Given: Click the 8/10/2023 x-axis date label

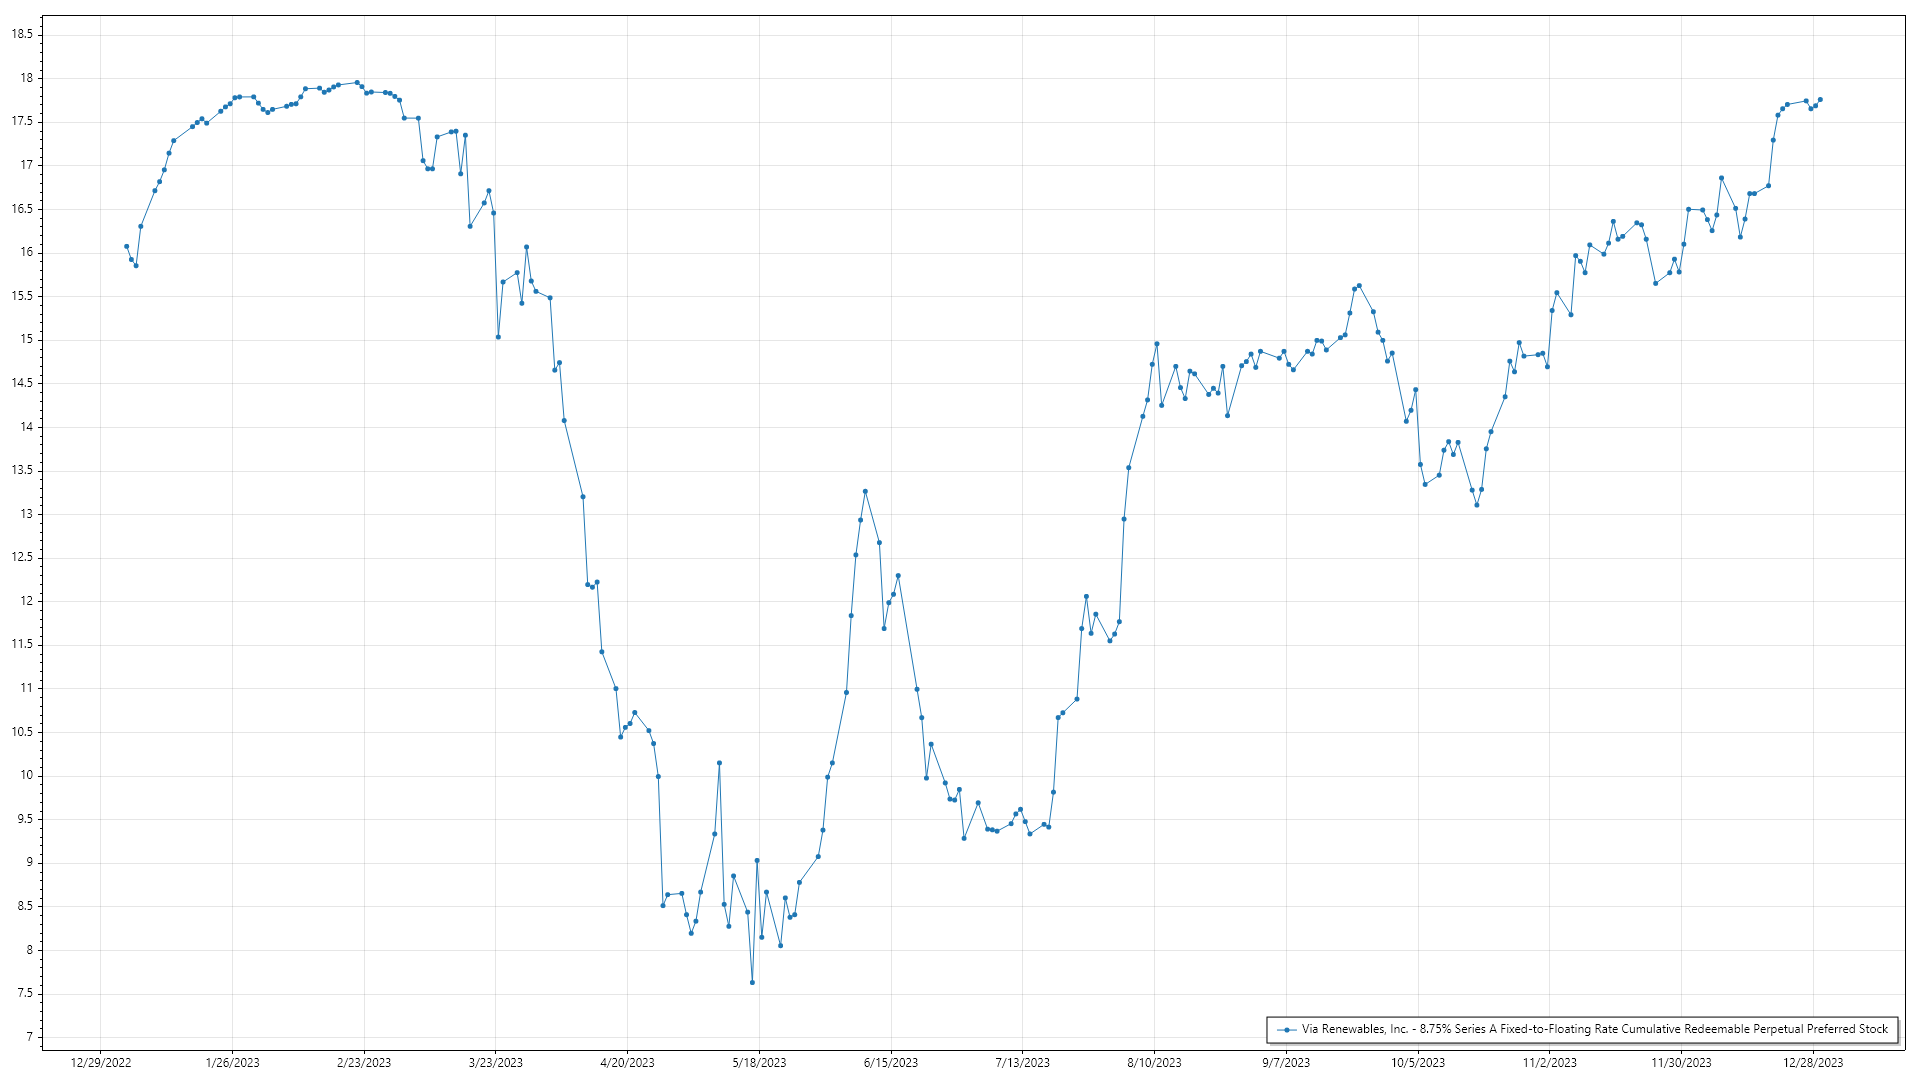Looking at the screenshot, I should point(1154,1062).
